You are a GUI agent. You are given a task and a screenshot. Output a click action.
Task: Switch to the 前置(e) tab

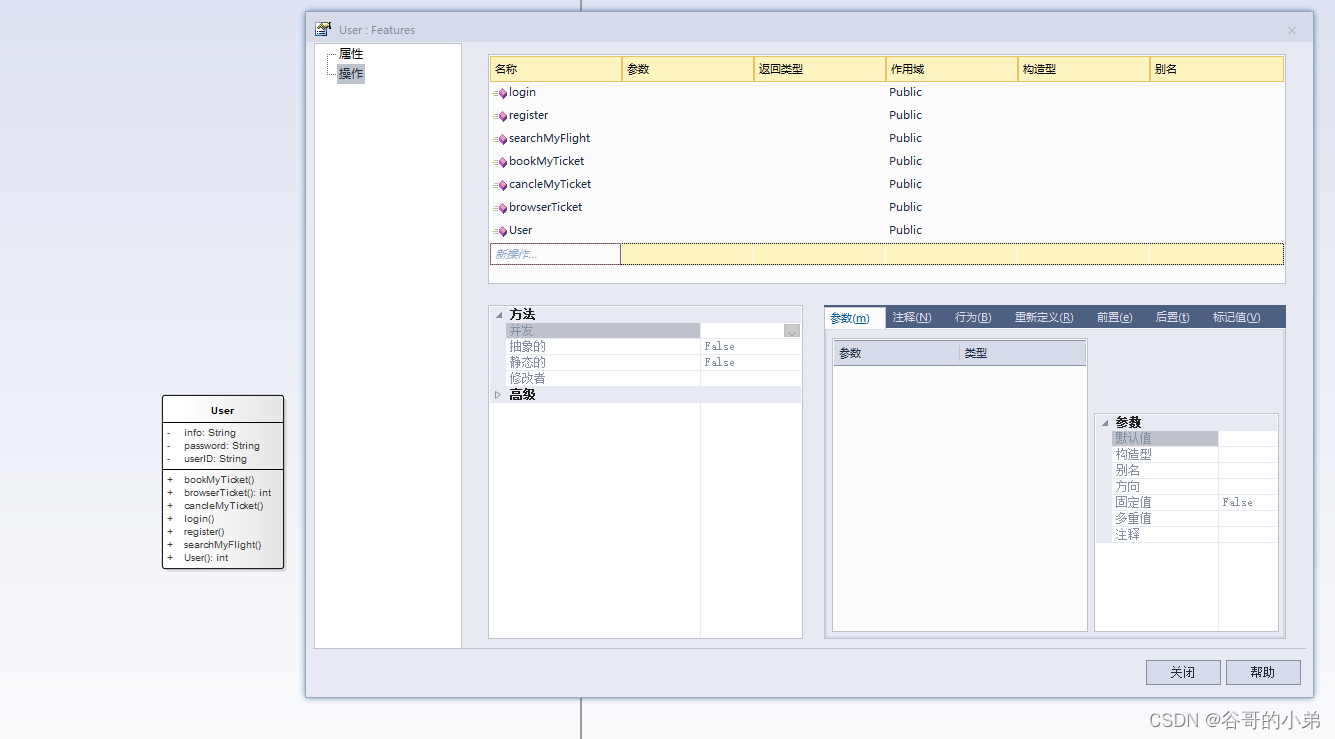[x=1114, y=318]
